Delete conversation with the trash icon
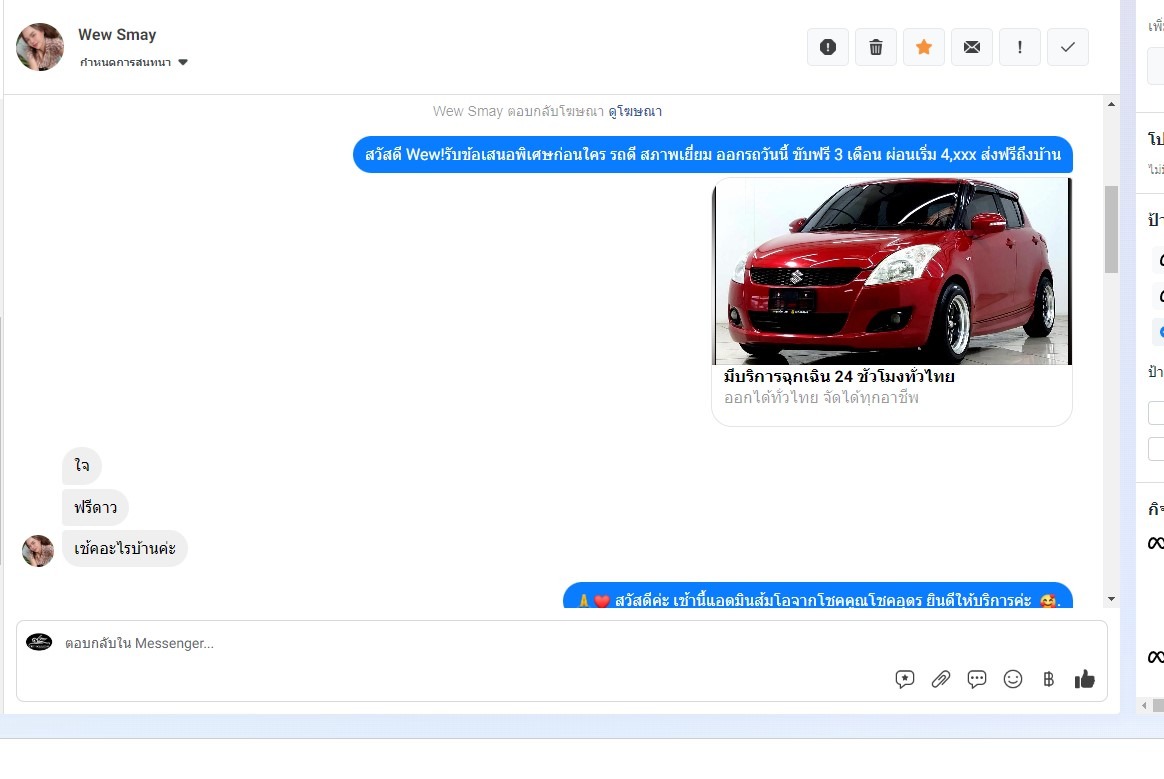This screenshot has width=1164, height=779. [875, 47]
